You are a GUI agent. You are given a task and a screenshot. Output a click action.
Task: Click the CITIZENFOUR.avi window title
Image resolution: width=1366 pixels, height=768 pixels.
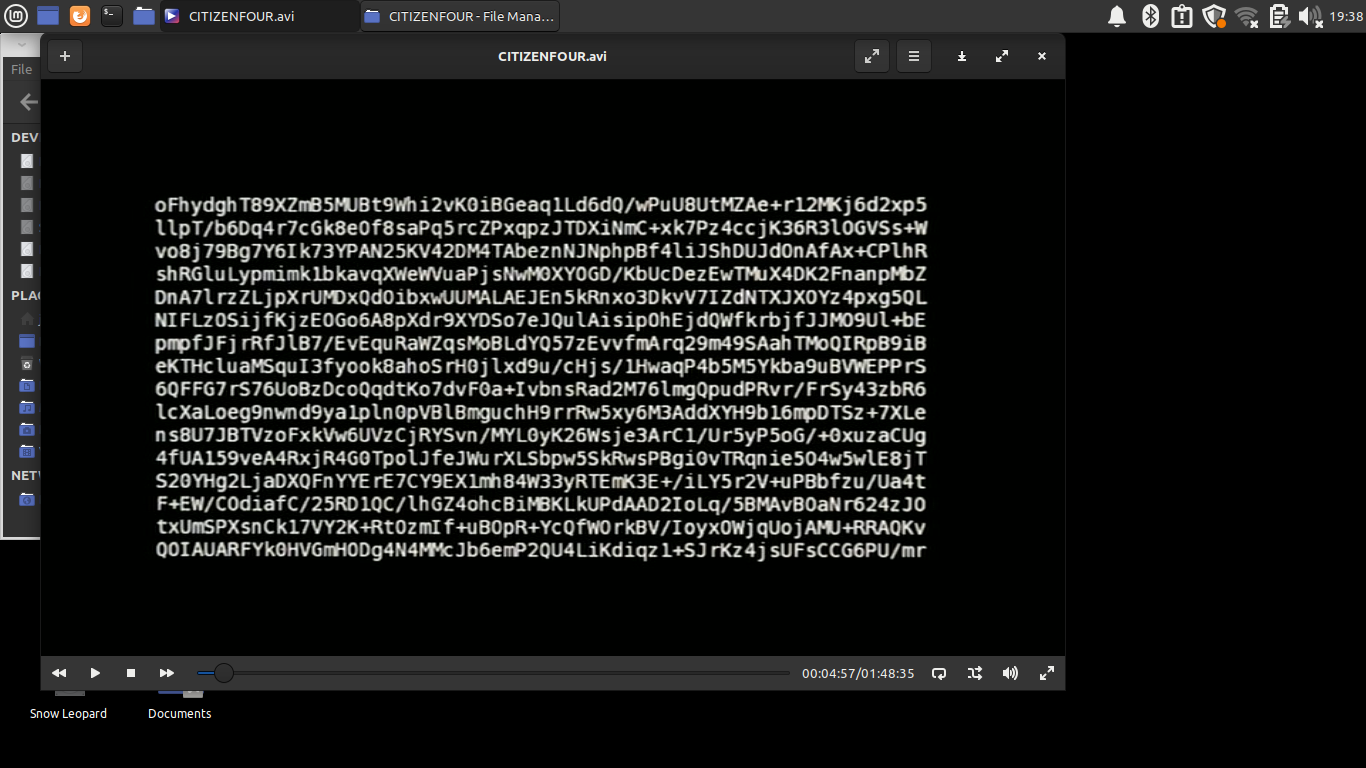point(552,56)
